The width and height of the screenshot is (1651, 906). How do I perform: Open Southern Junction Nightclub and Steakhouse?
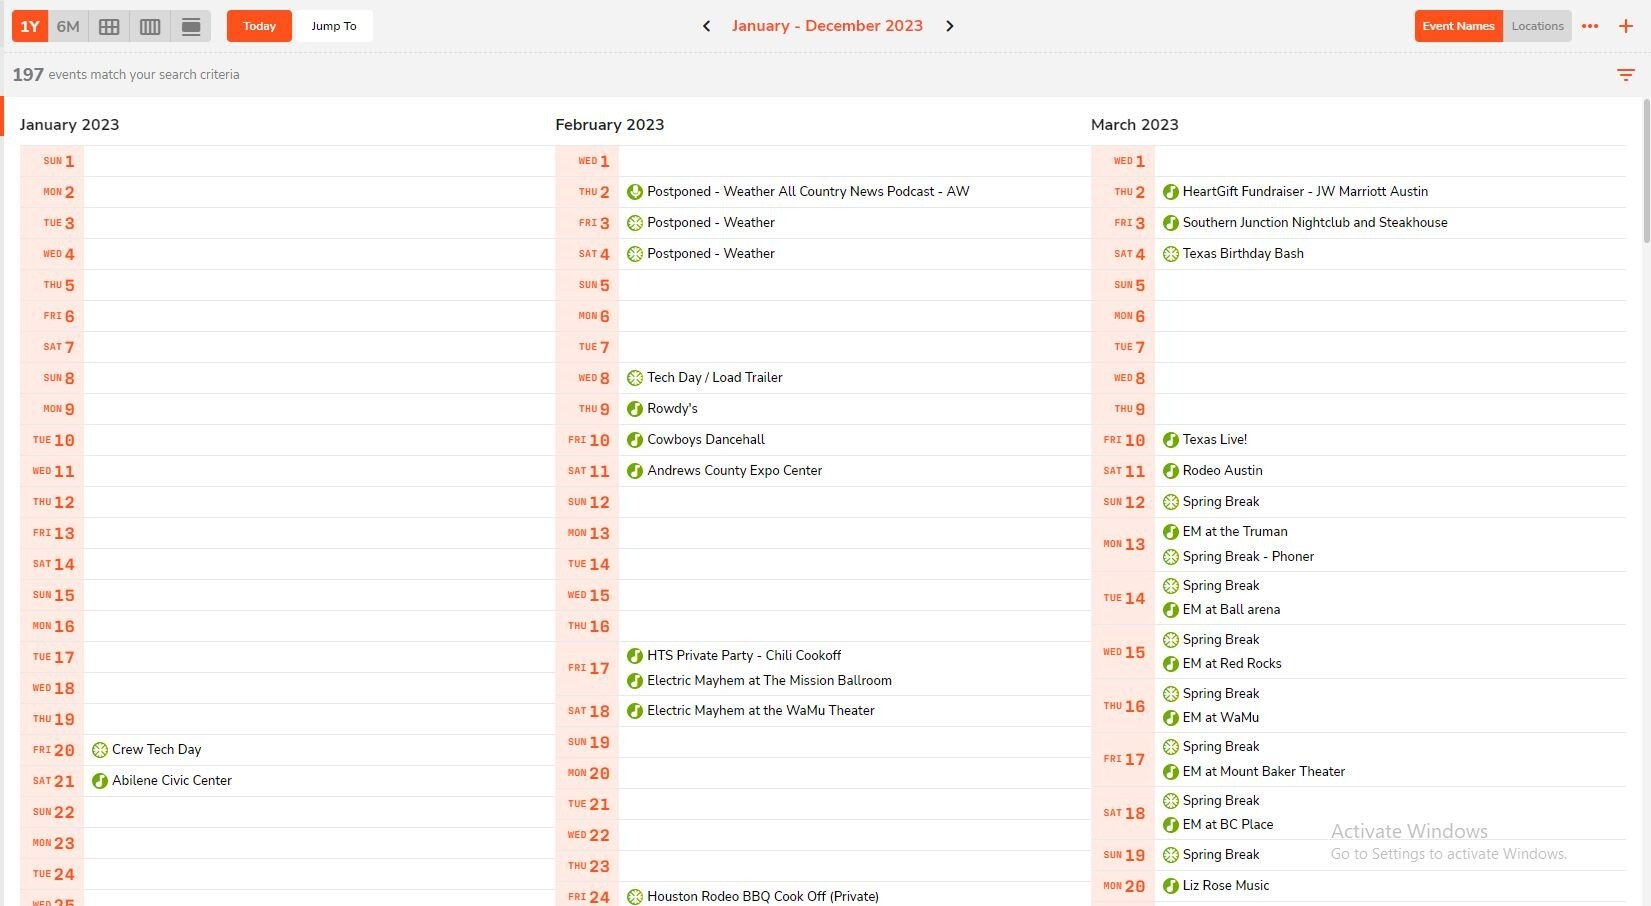pyautogui.click(x=1315, y=222)
